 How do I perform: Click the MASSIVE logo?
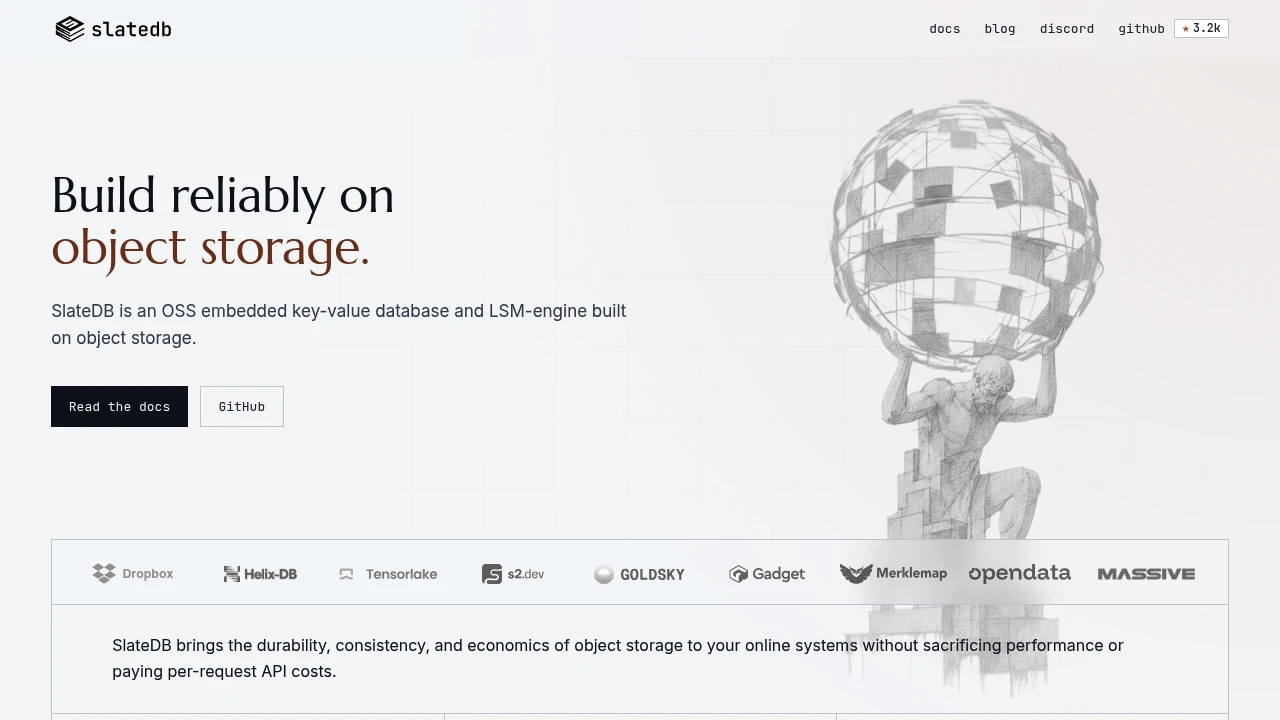1146,574
